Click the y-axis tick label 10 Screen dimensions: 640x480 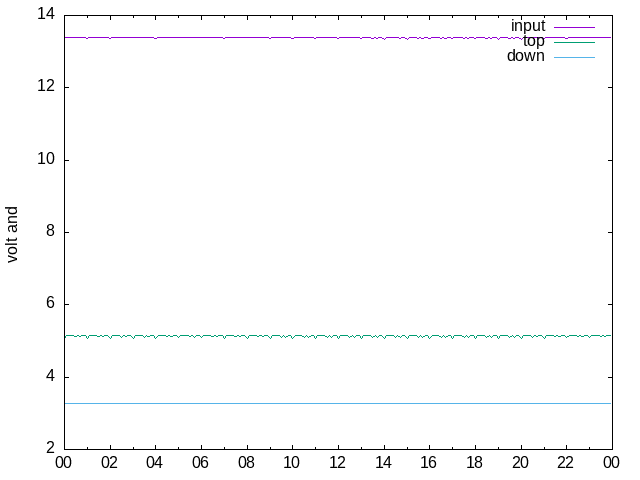click(45, 160)
